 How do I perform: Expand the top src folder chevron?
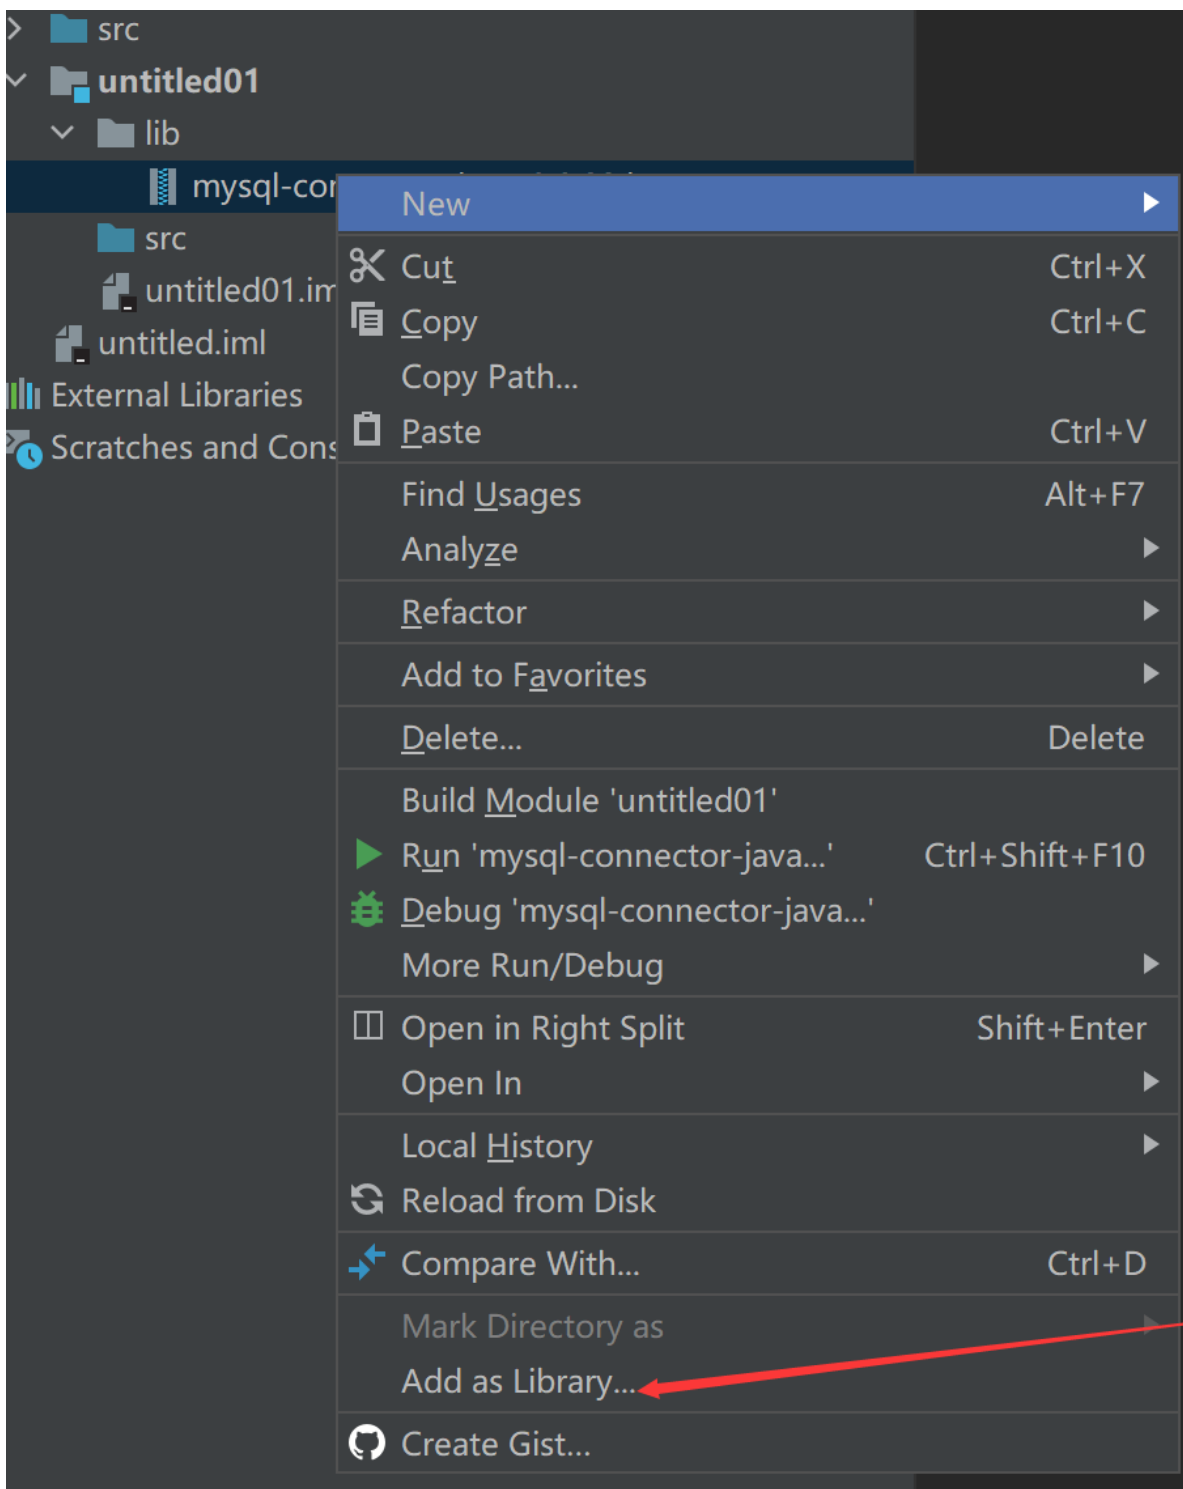click(x=14, y=28)
